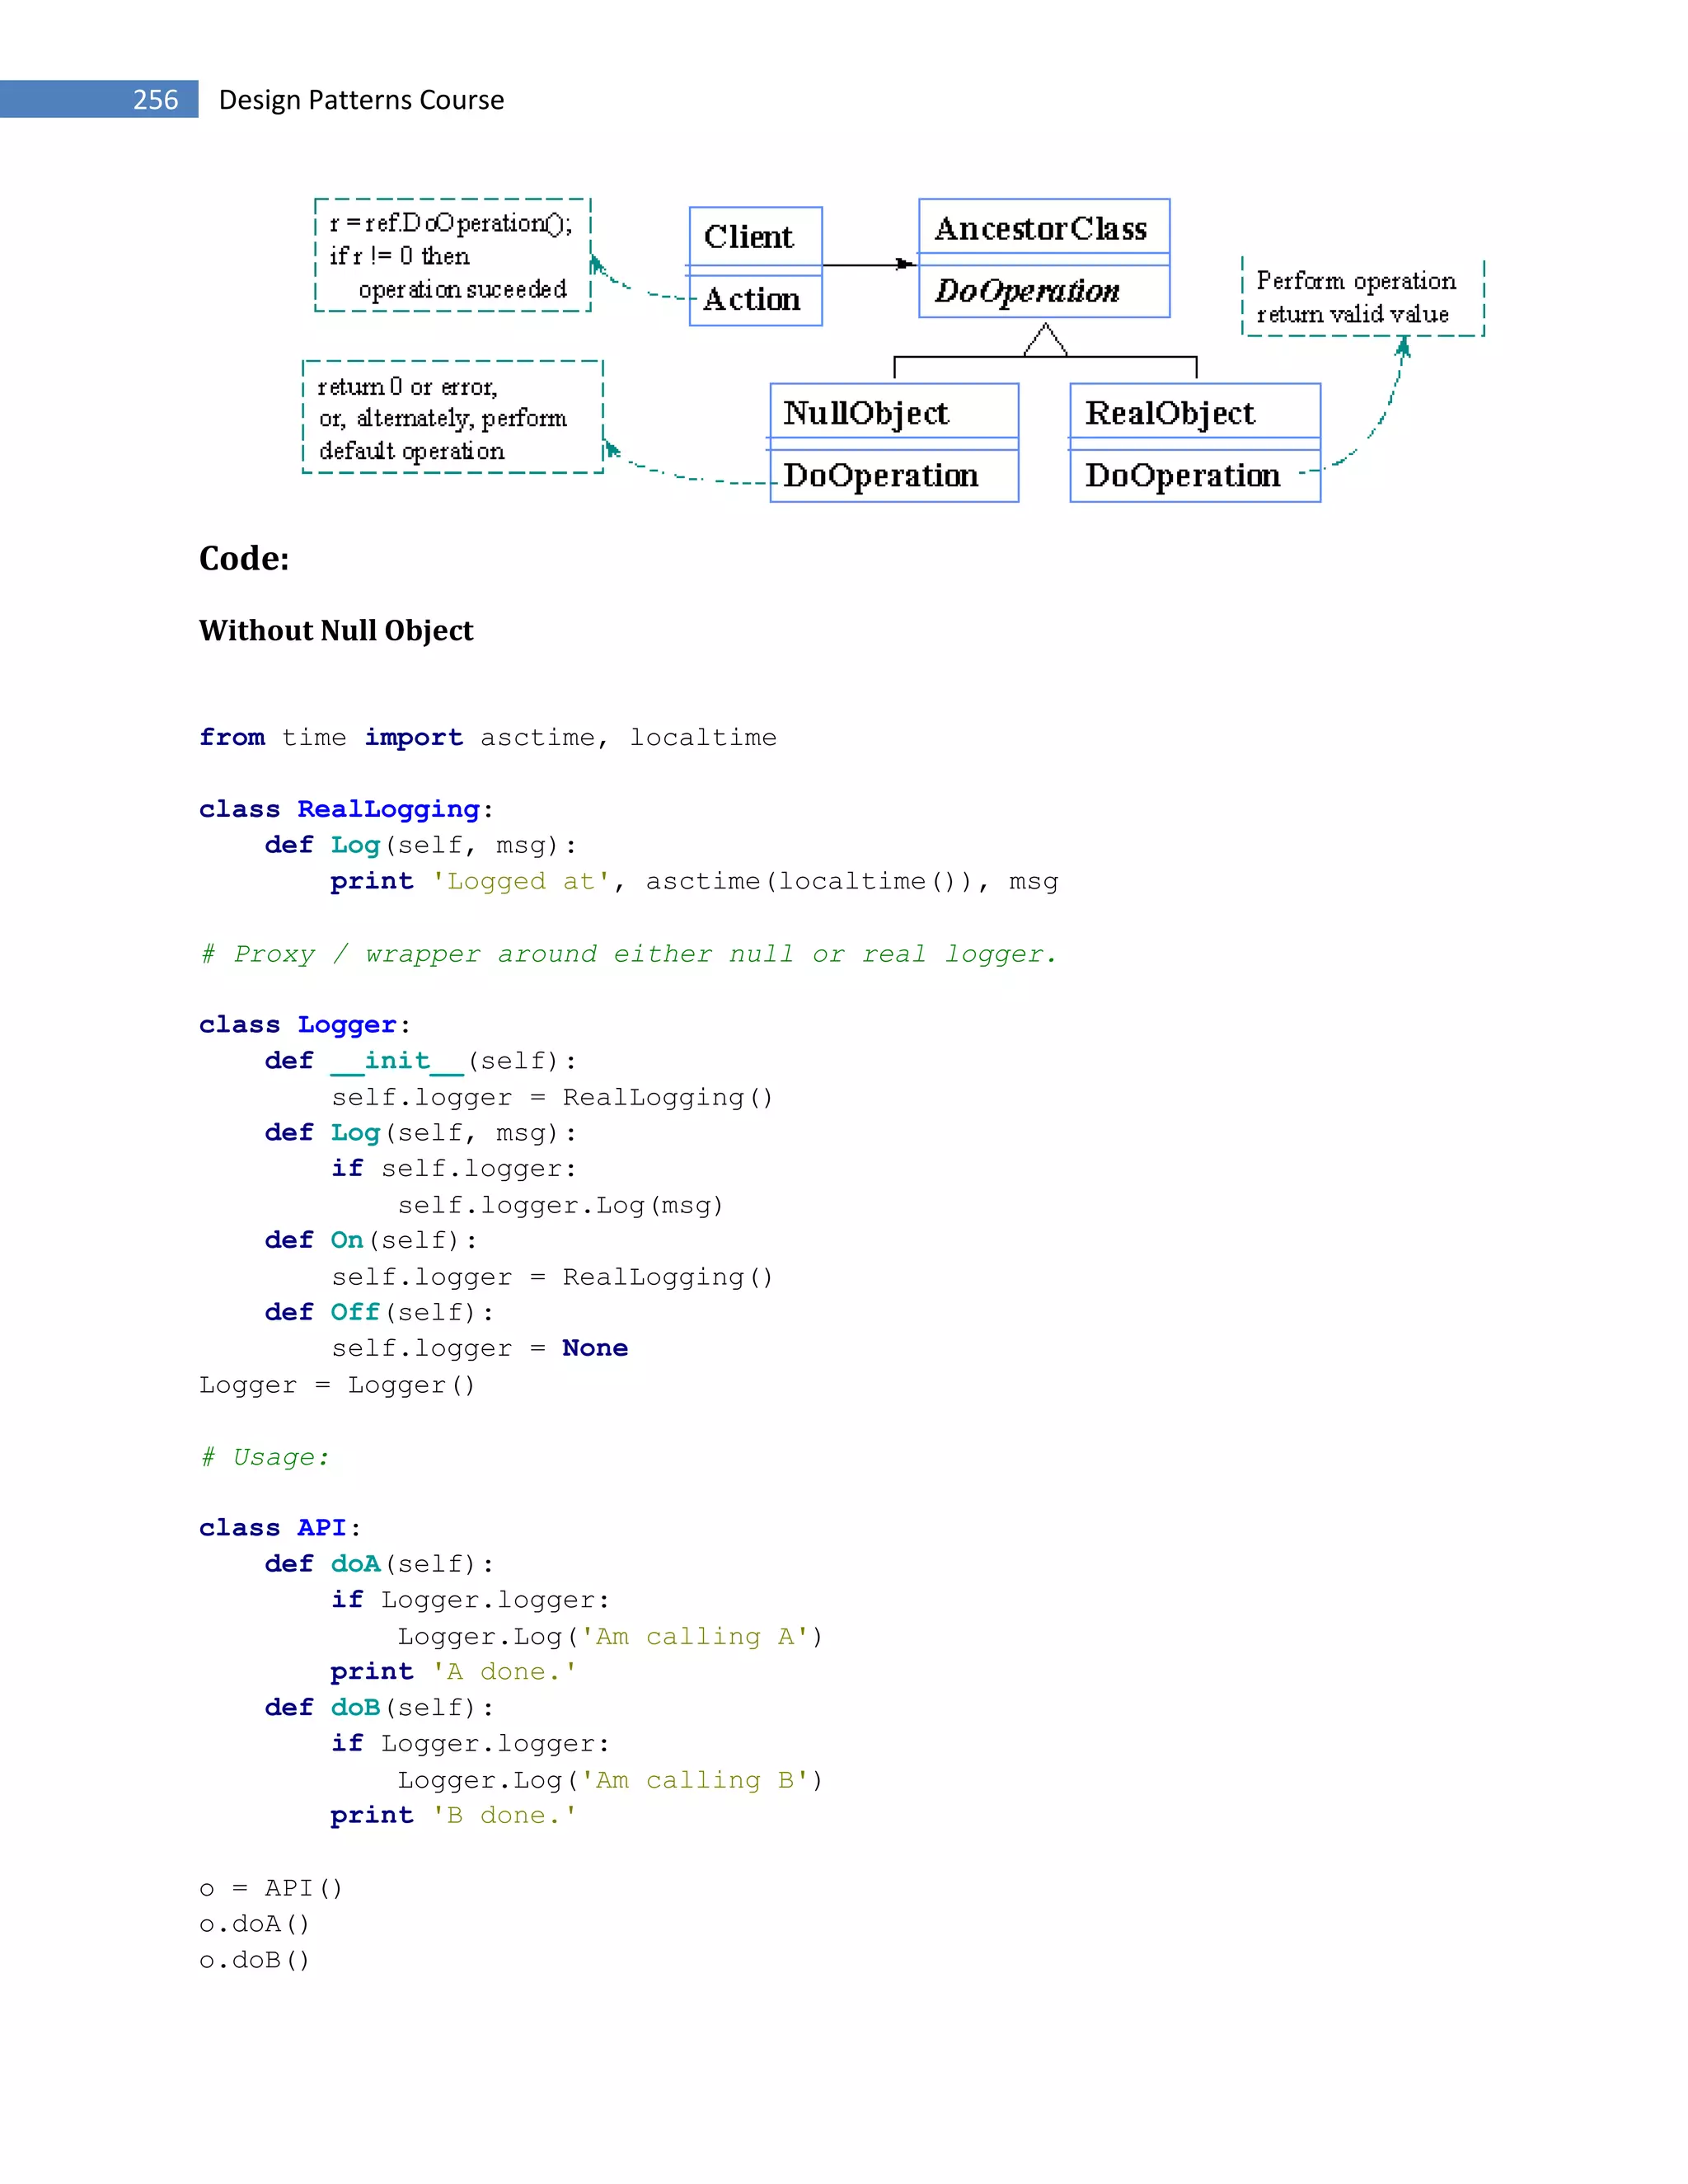Click the Action method in Client box
The width and height of the screenshot is (1688, 2184).
tap(752, 299)
